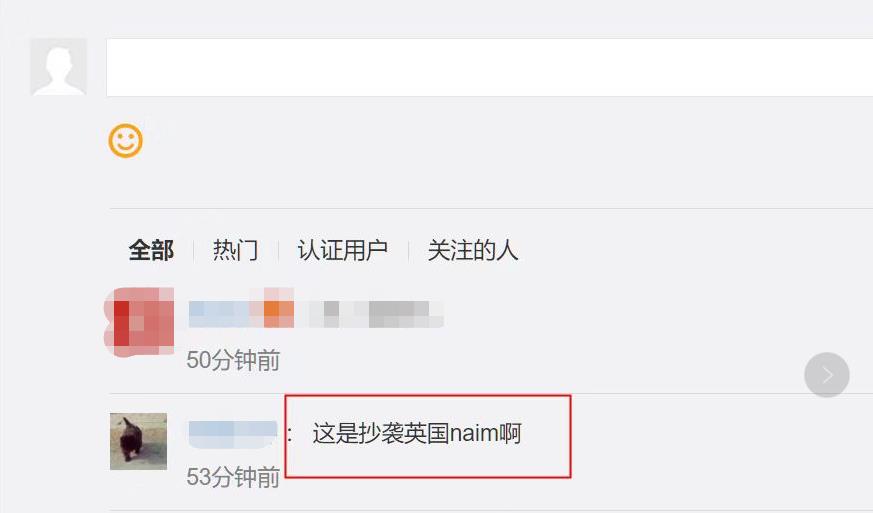The height and width of the screenshot is (513, 873).
Task: Select the 认证用户 filter tab
Action: (x=342, y=250)
